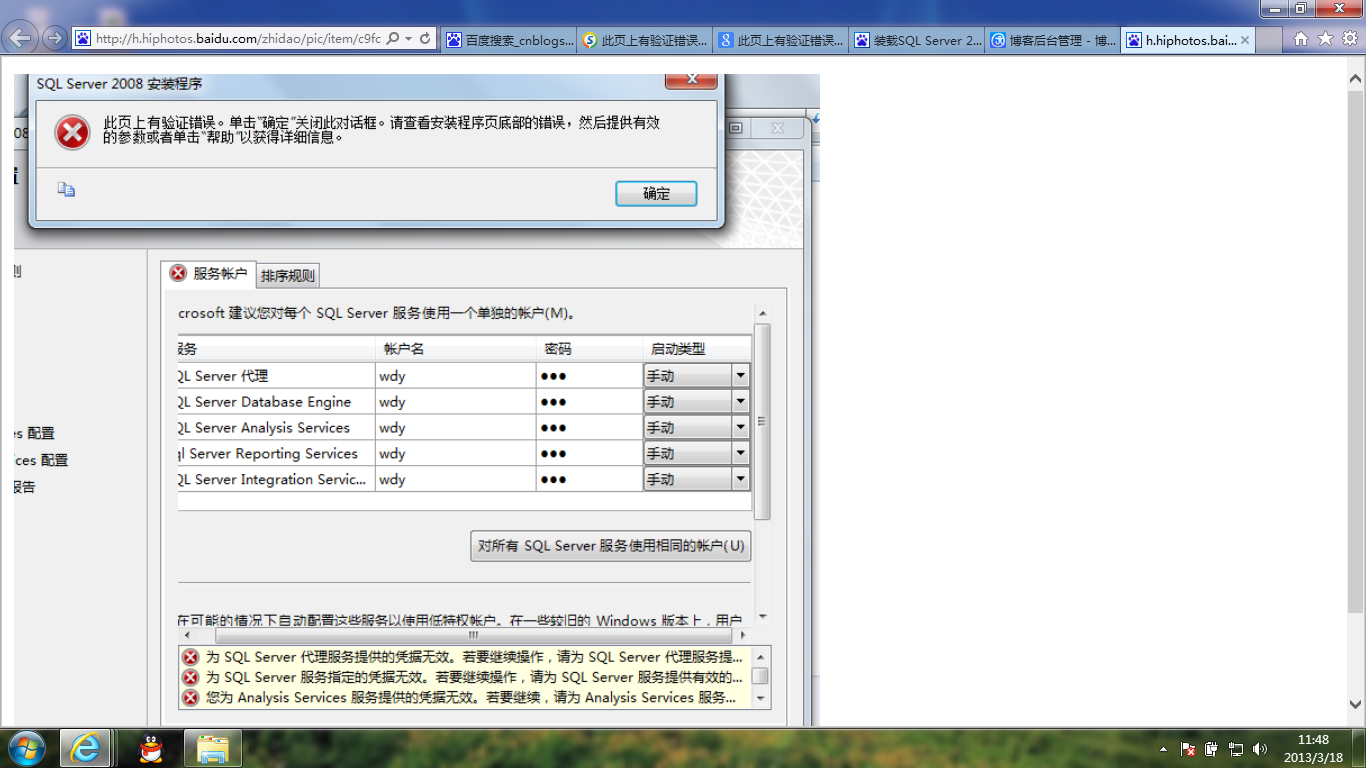Viewport: 1366px width, 768px height.
Task: Click error message about SQL Server 服务指定的凭据
Action: (x=474, y=677)
